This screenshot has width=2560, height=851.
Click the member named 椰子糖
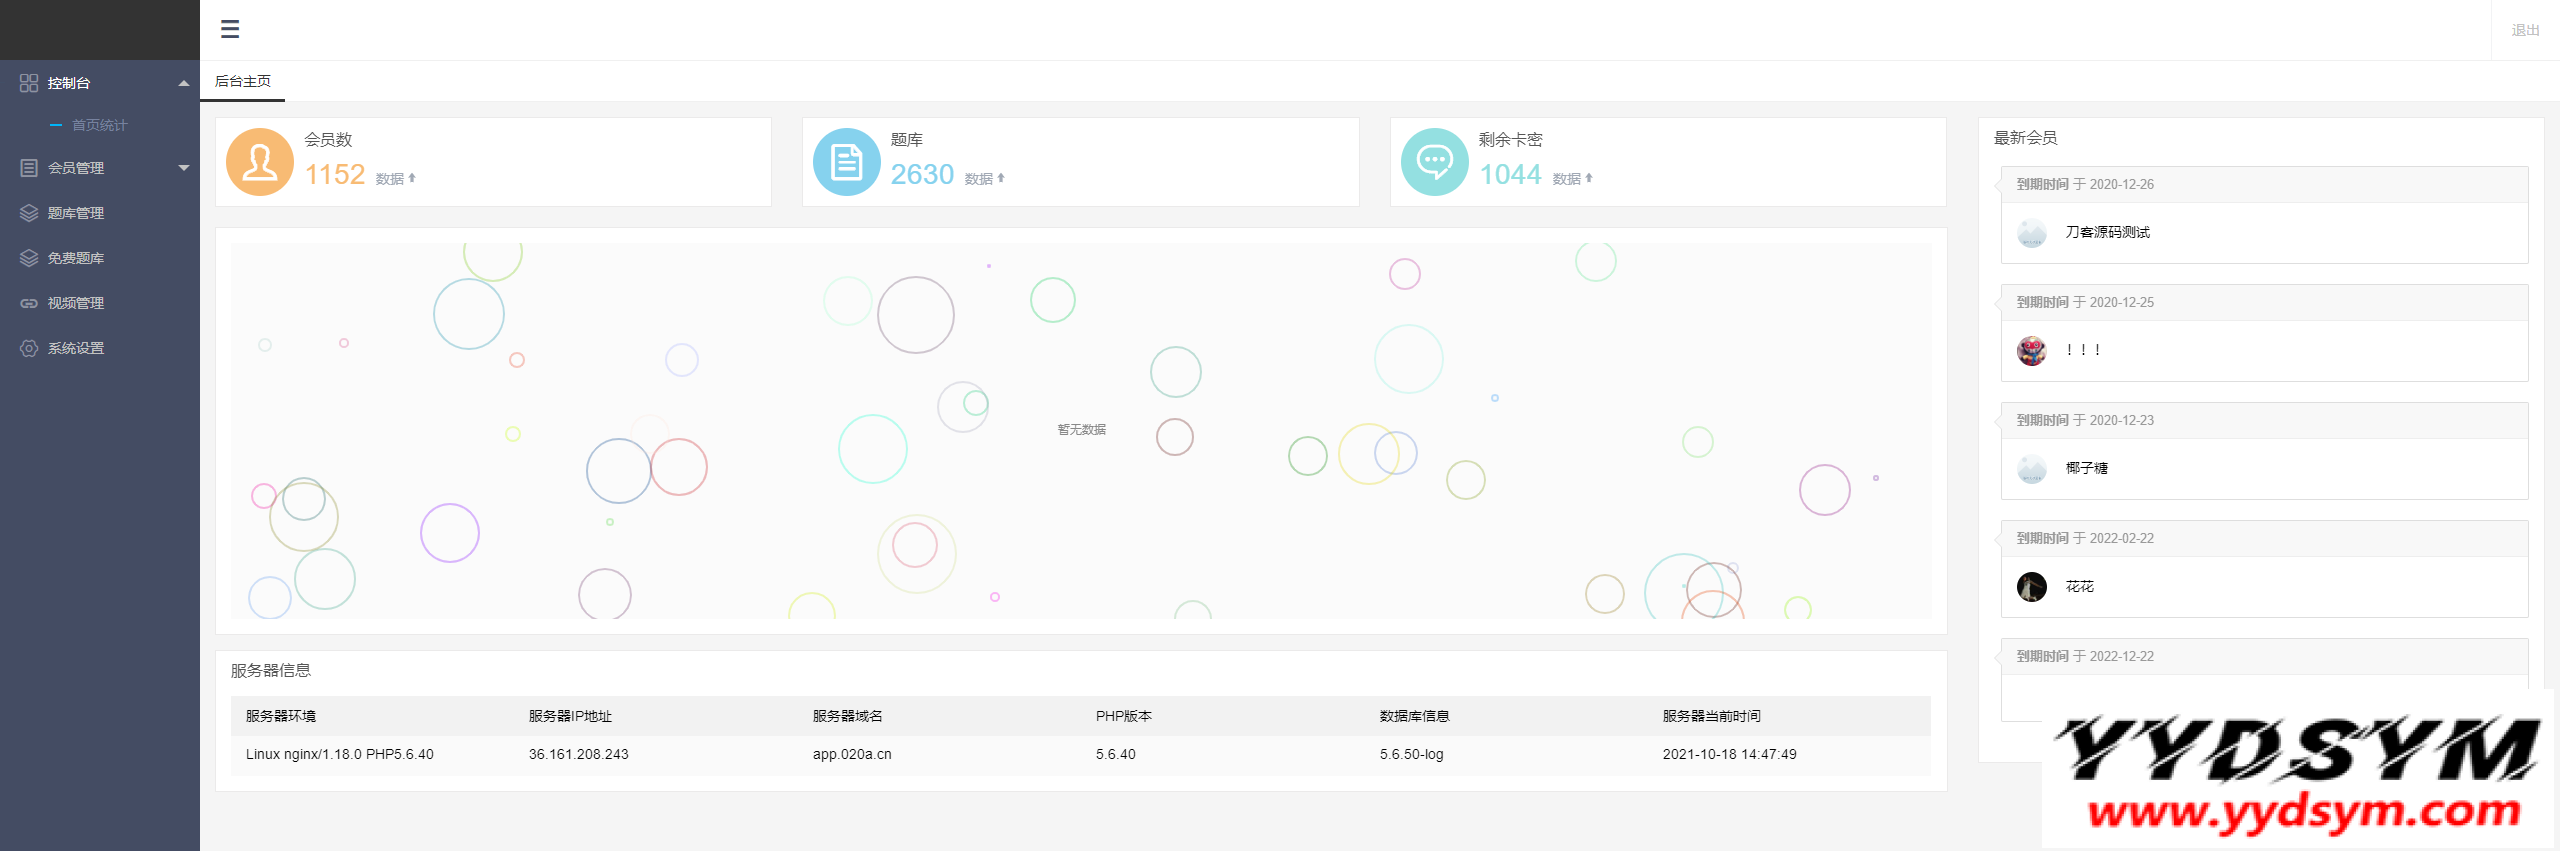[2086, 468]
